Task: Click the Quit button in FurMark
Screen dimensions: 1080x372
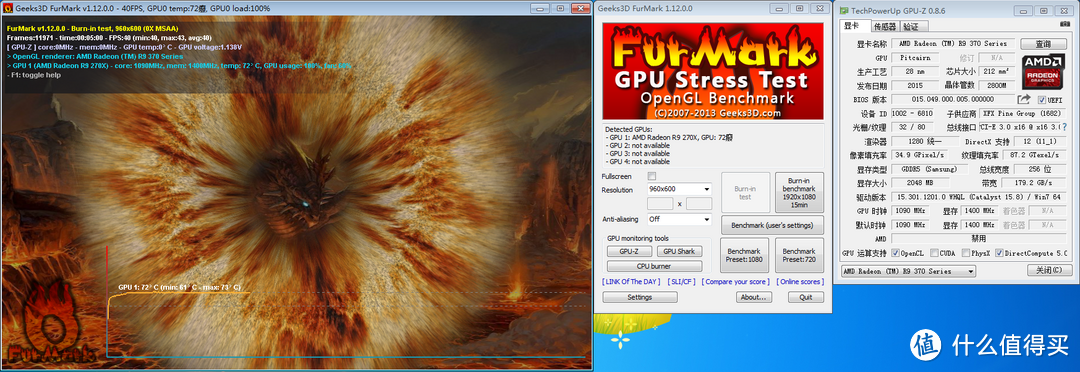Action: (x=806, y=297)
